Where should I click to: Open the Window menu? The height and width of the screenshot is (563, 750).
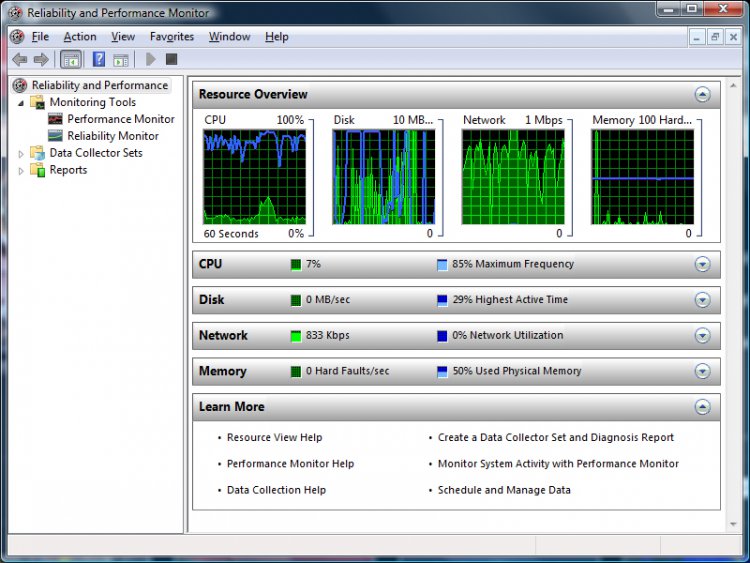tap(230, 37)
